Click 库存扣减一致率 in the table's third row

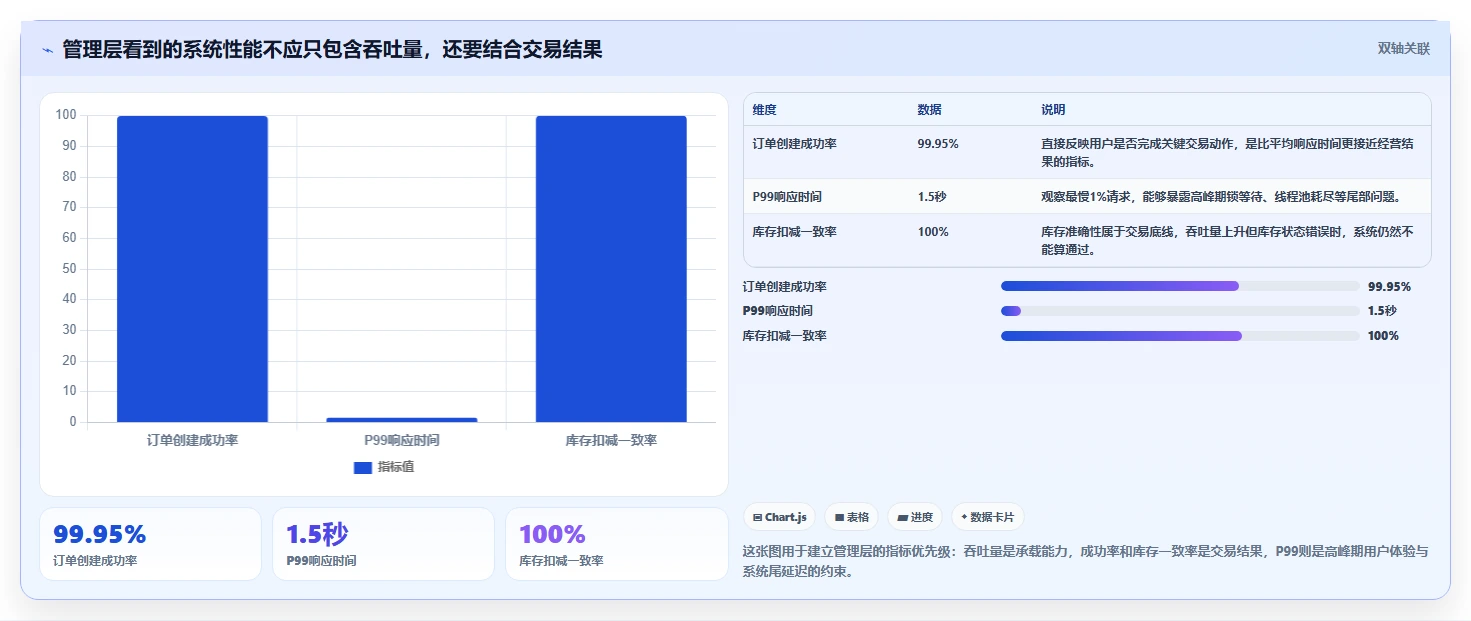click(x=795, y=232)
